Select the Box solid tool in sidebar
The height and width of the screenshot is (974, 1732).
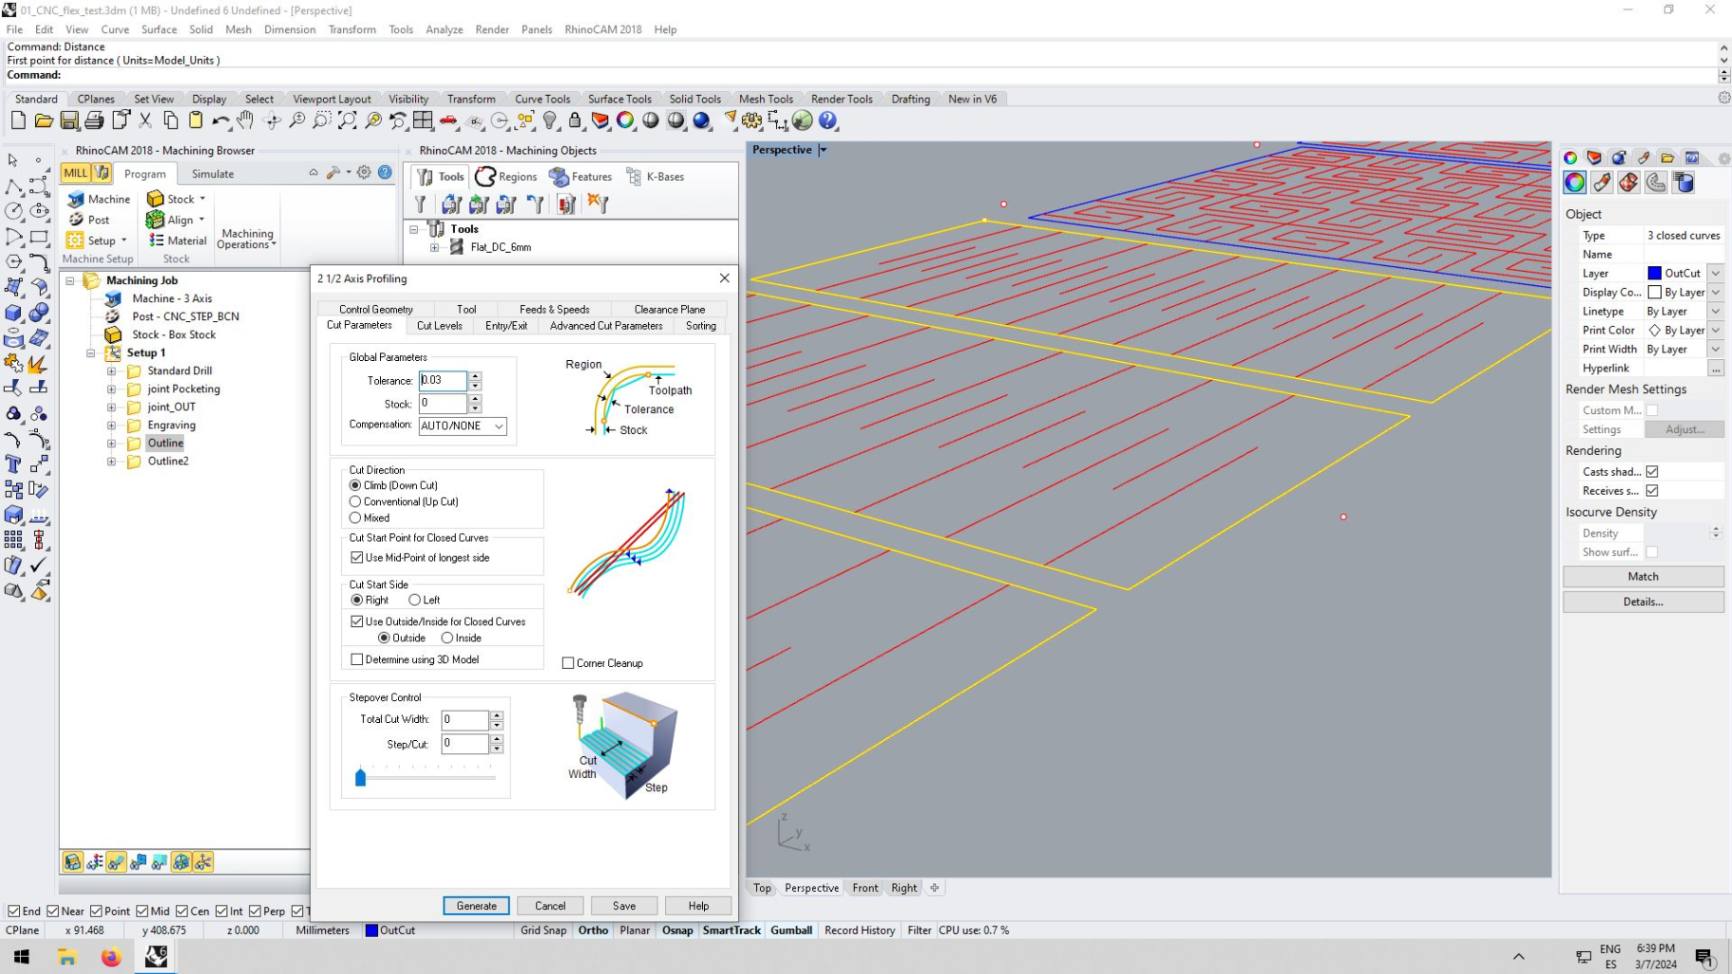point(14,312)
